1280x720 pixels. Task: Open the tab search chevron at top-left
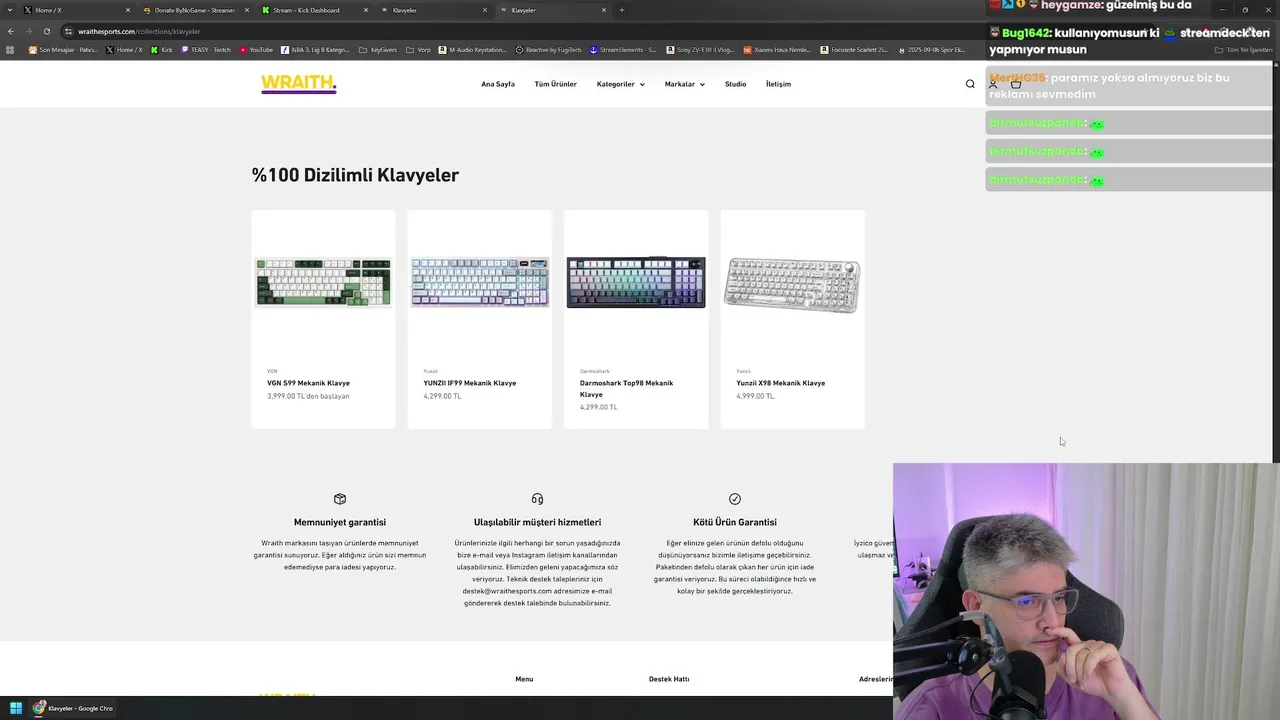click(9, 10)
